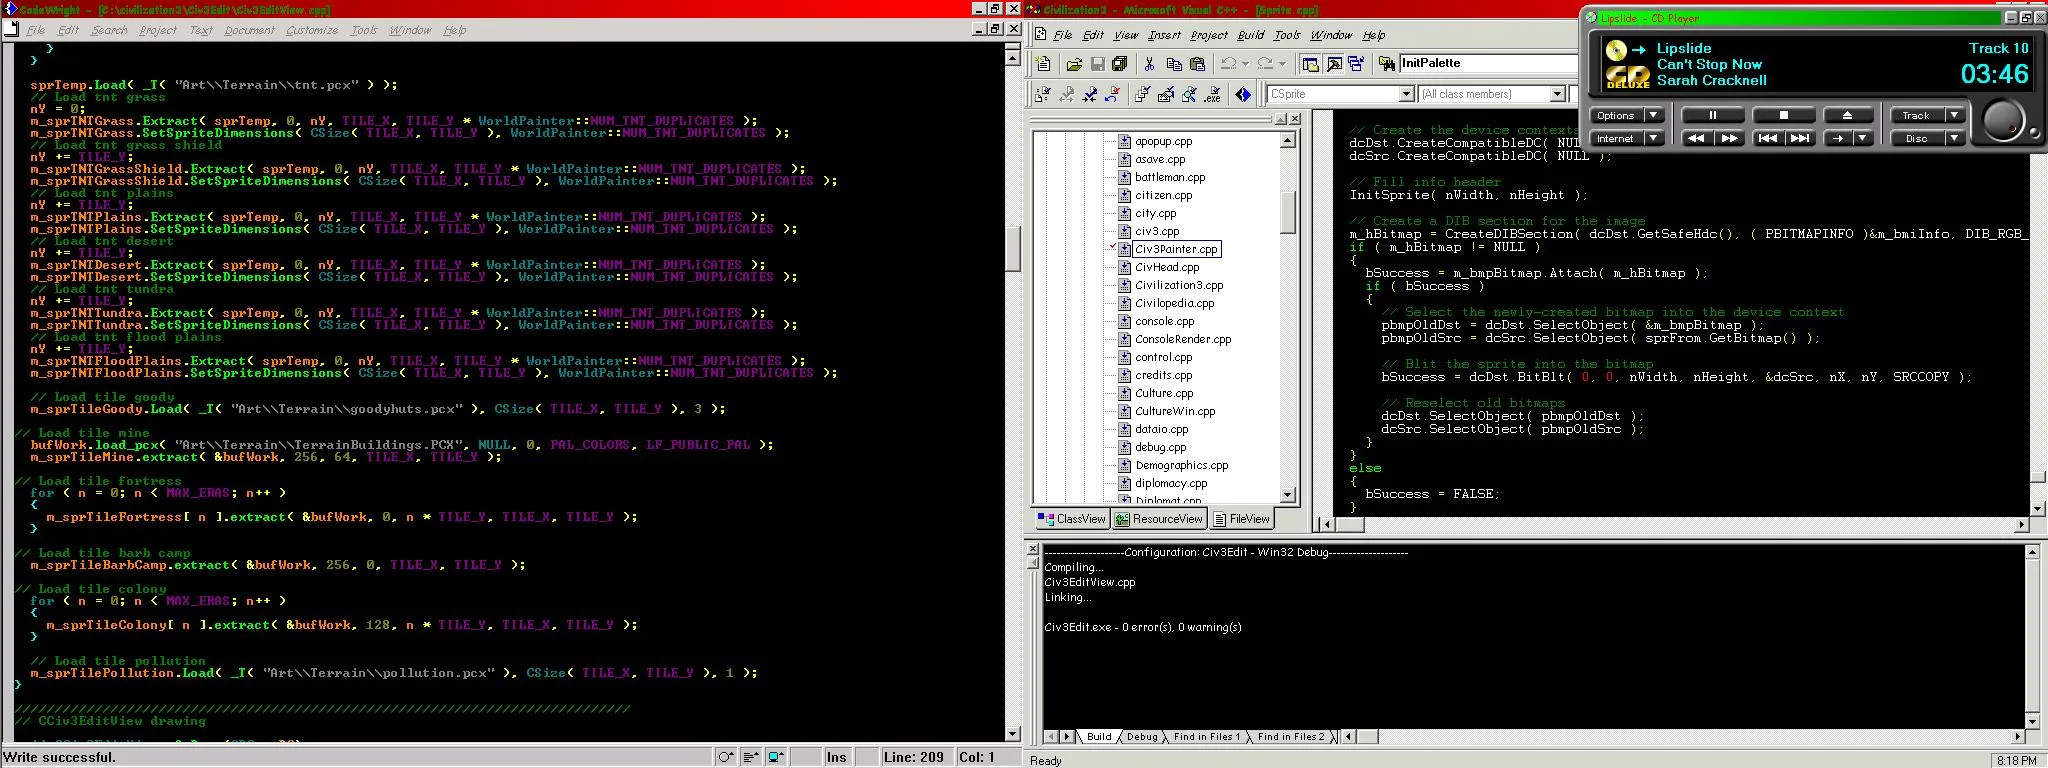Toggle the Workspace window button
This screenshot has height=768, width=2048.
pyautogui.click(x=1310, y=64)
